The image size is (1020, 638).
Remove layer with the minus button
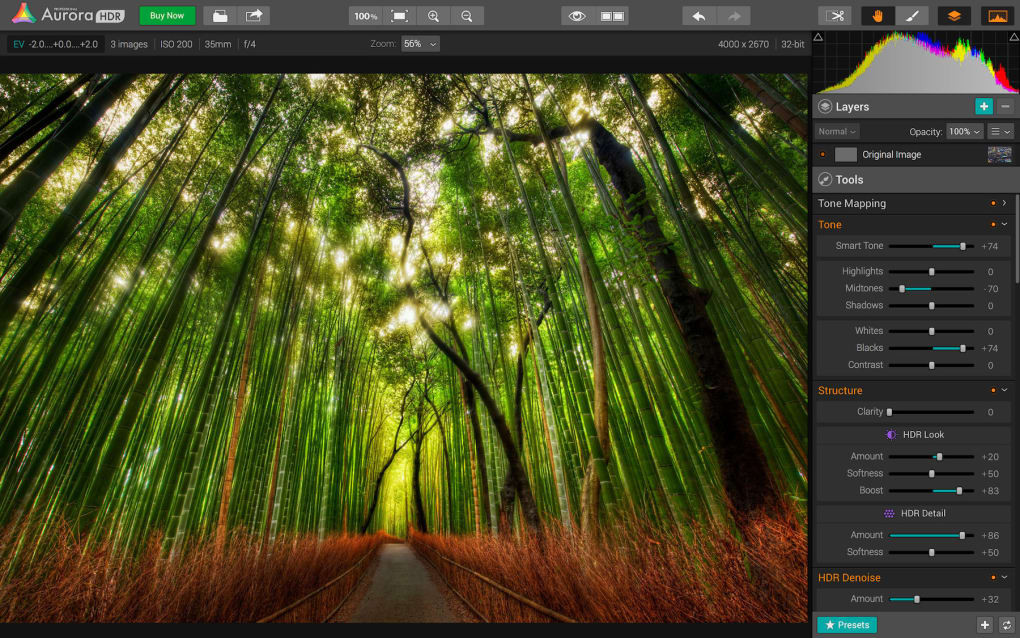click(1005, 106)
